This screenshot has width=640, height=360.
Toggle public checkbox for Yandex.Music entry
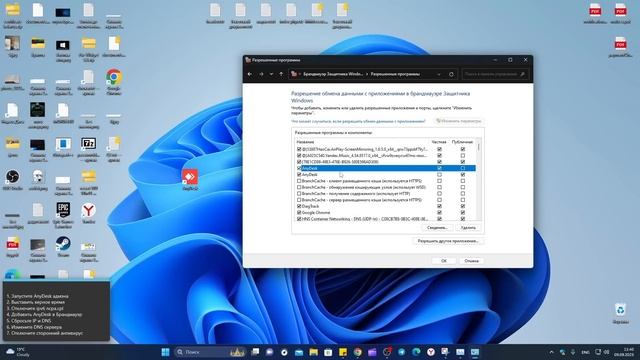point(462,156)
